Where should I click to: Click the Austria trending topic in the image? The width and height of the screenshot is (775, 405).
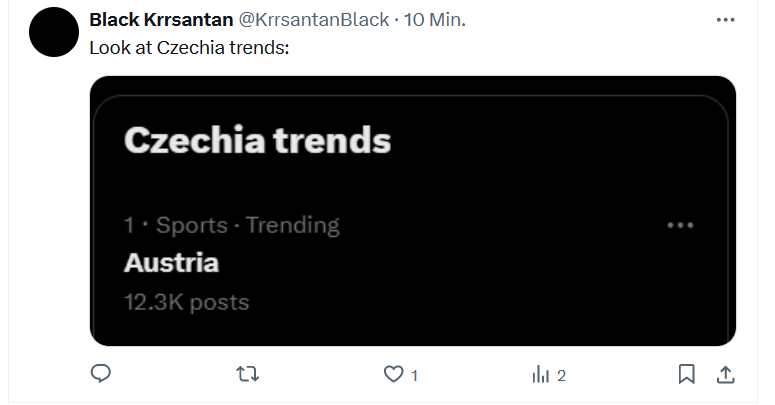(171, 263)
